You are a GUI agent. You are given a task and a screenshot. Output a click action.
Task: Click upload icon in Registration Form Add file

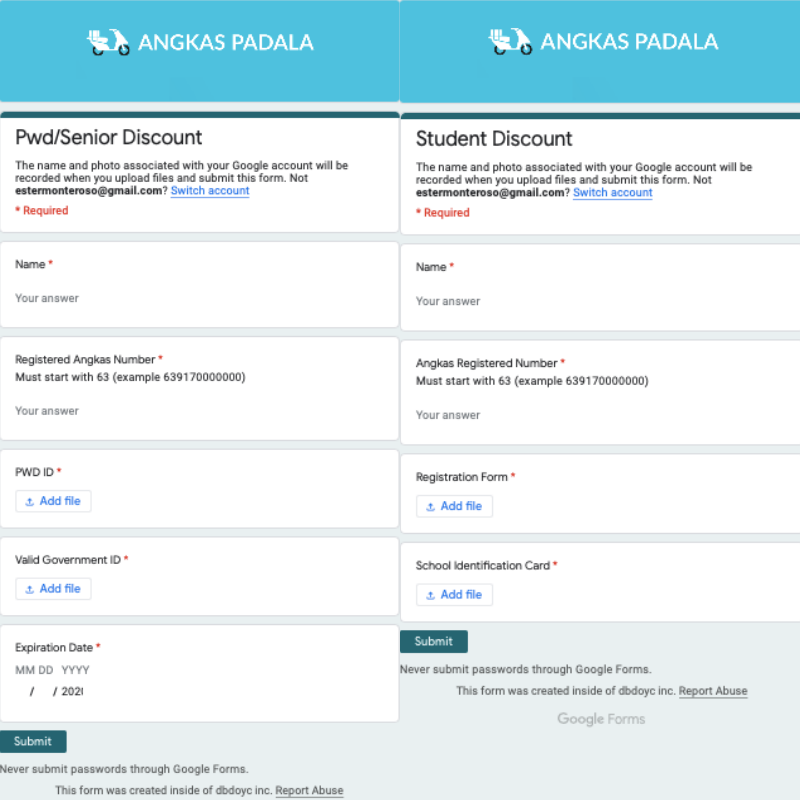point(431,507)
